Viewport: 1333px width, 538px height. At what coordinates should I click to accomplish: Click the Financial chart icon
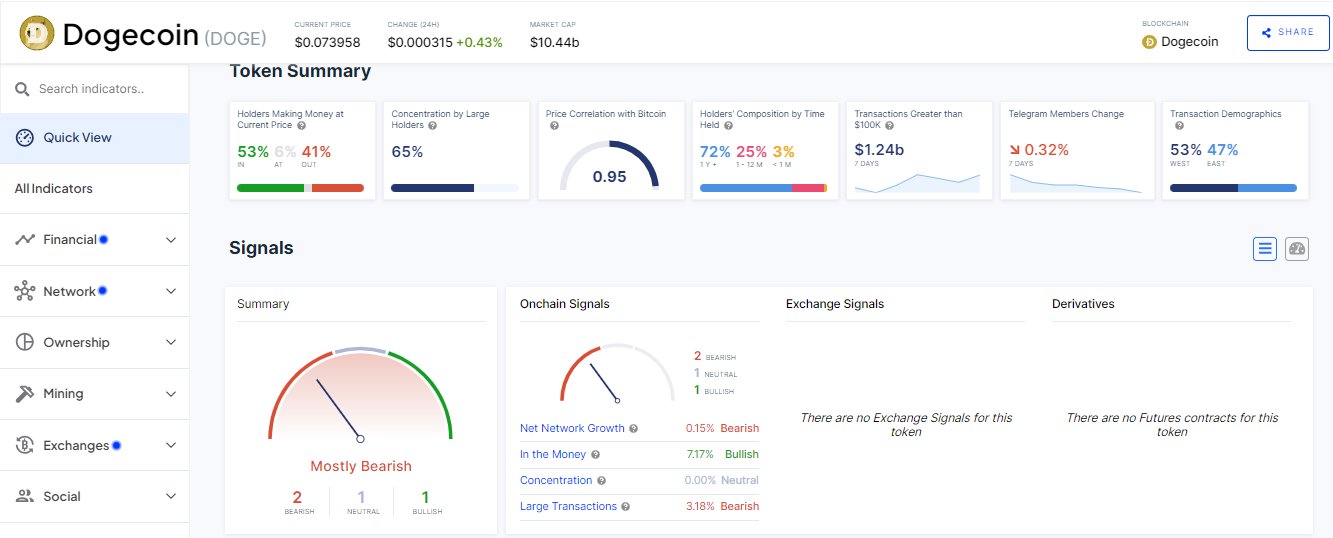tap(25, 240)
